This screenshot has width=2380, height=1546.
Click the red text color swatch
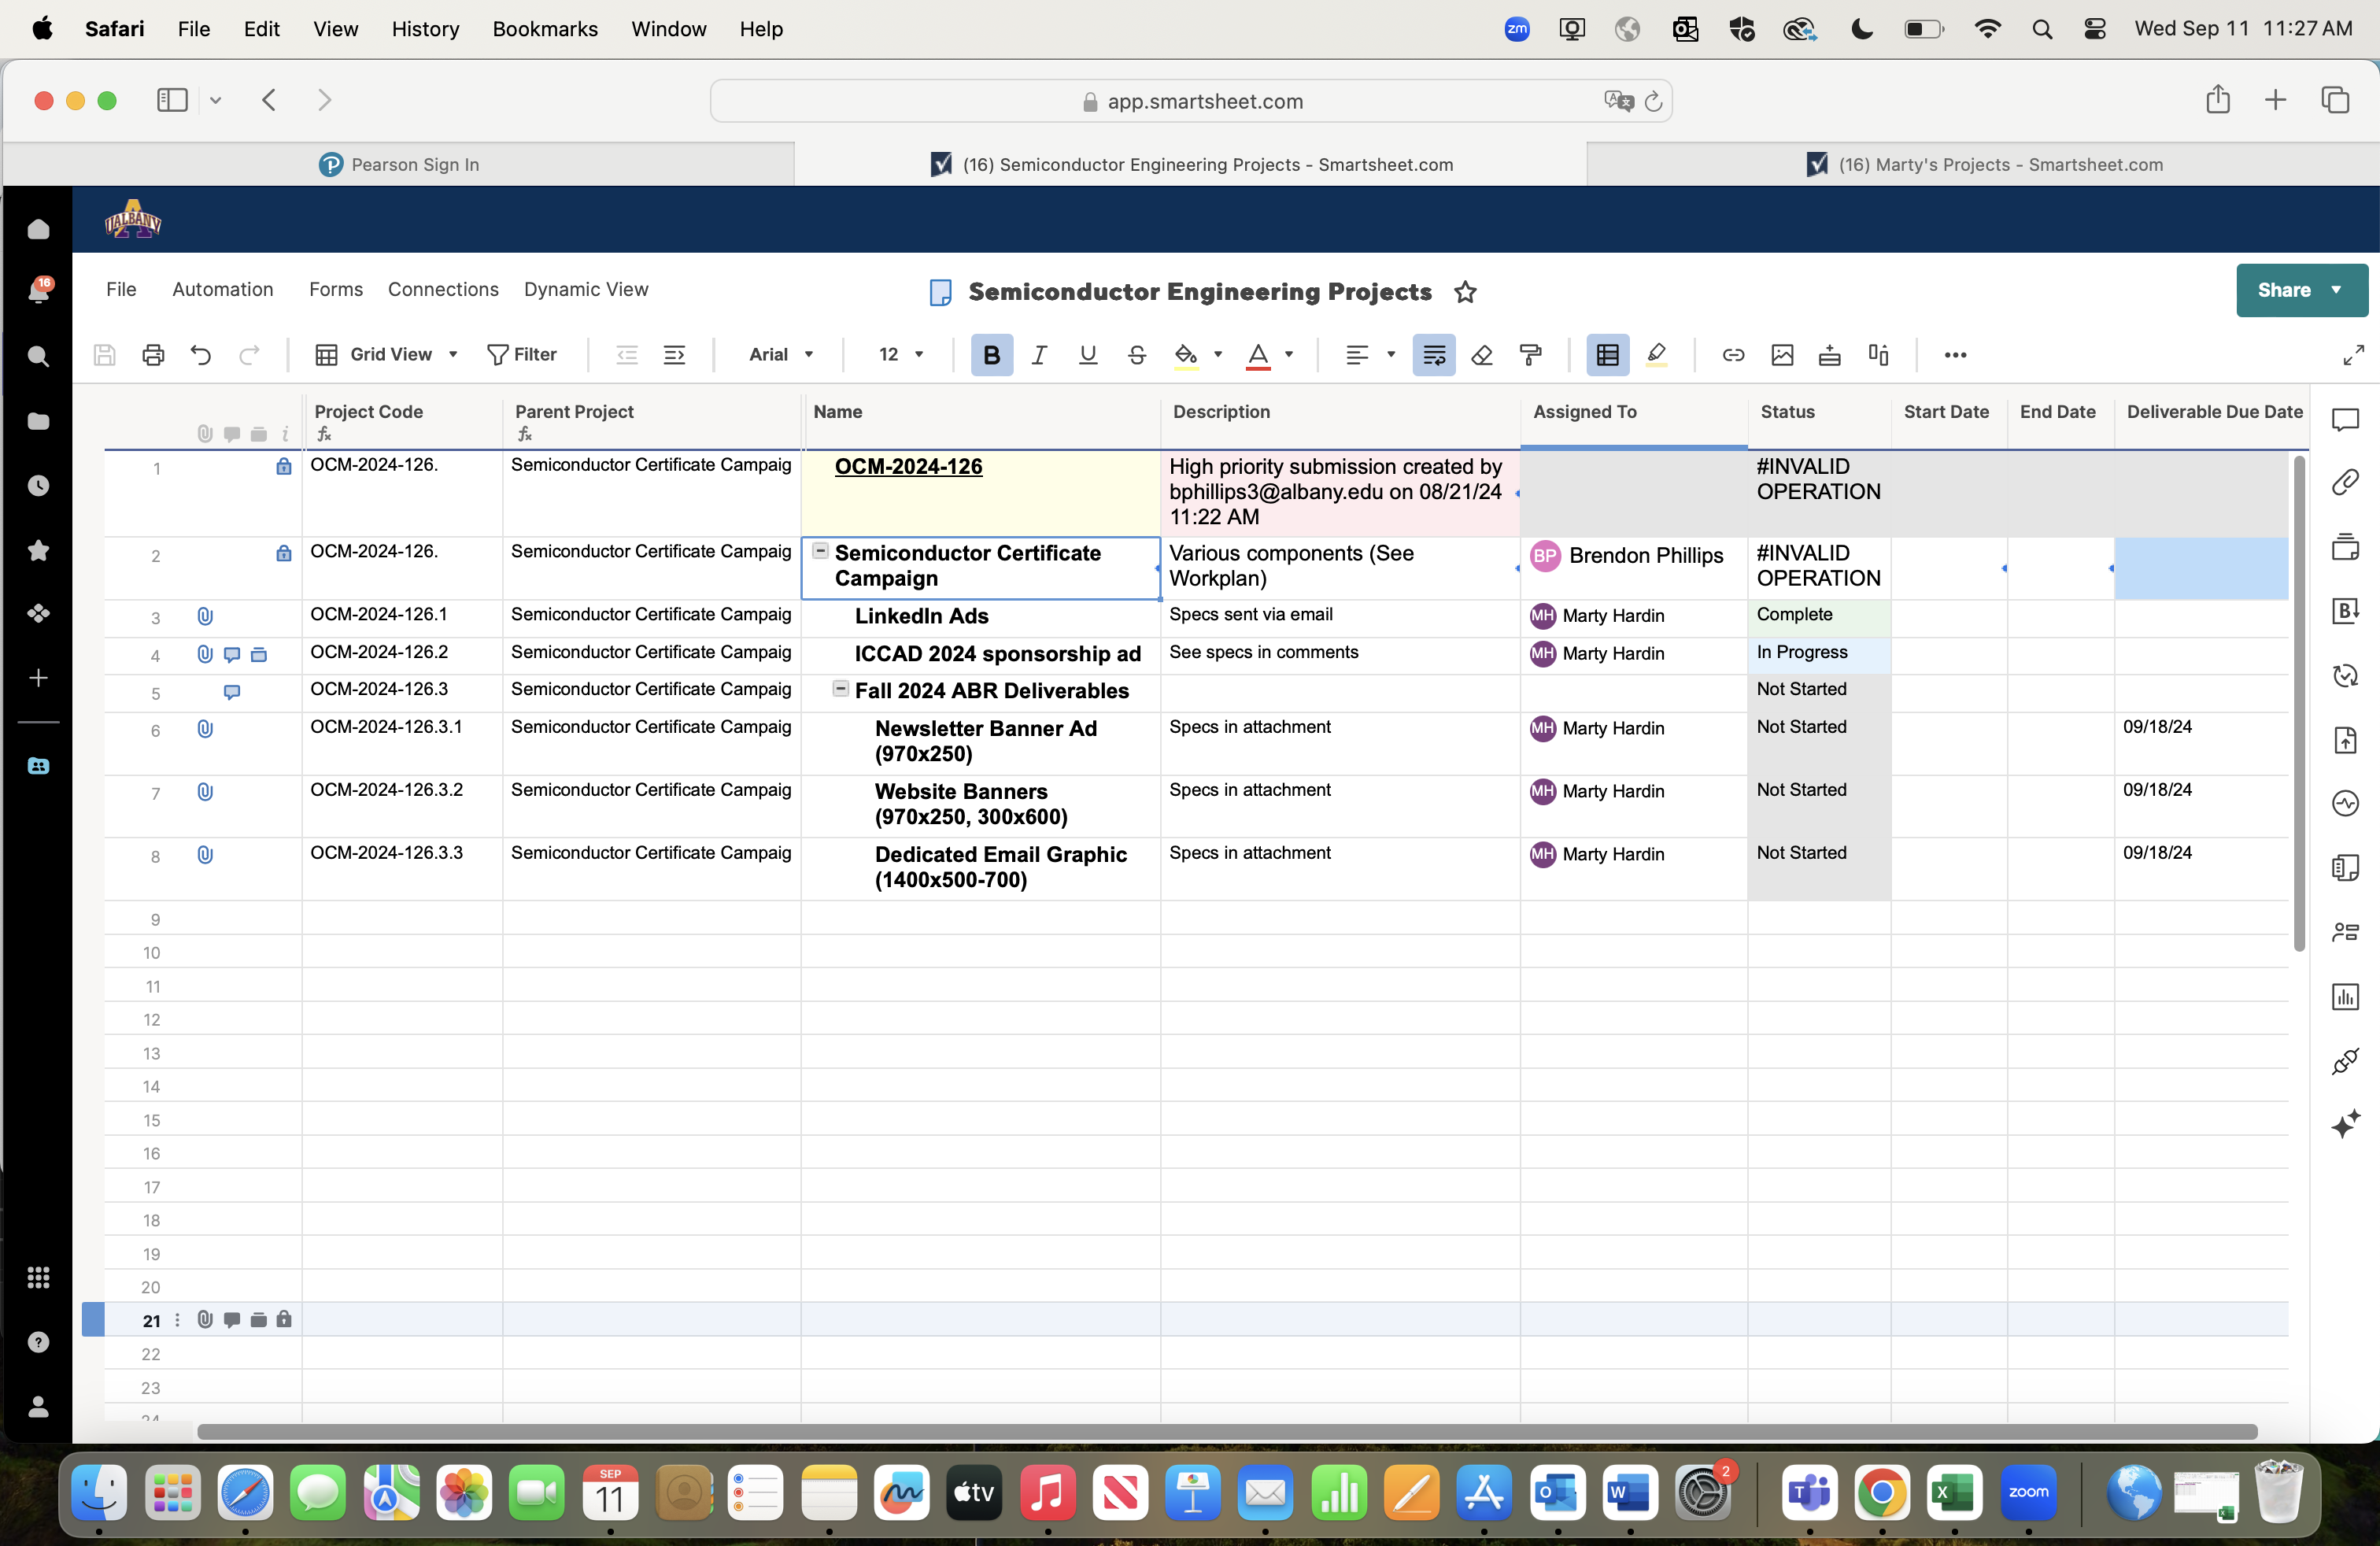(x=1258, y=356)
